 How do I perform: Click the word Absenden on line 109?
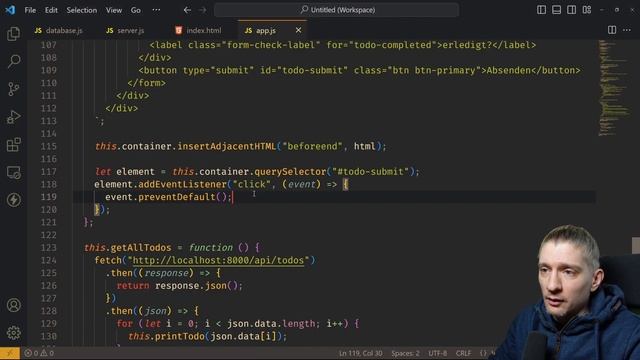(508, 70)
